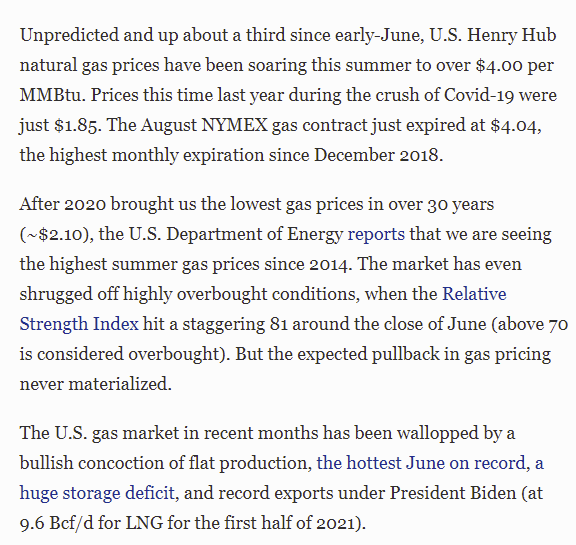Click the "Relative" link word
The image size is (576, 545).
(474, 294)
